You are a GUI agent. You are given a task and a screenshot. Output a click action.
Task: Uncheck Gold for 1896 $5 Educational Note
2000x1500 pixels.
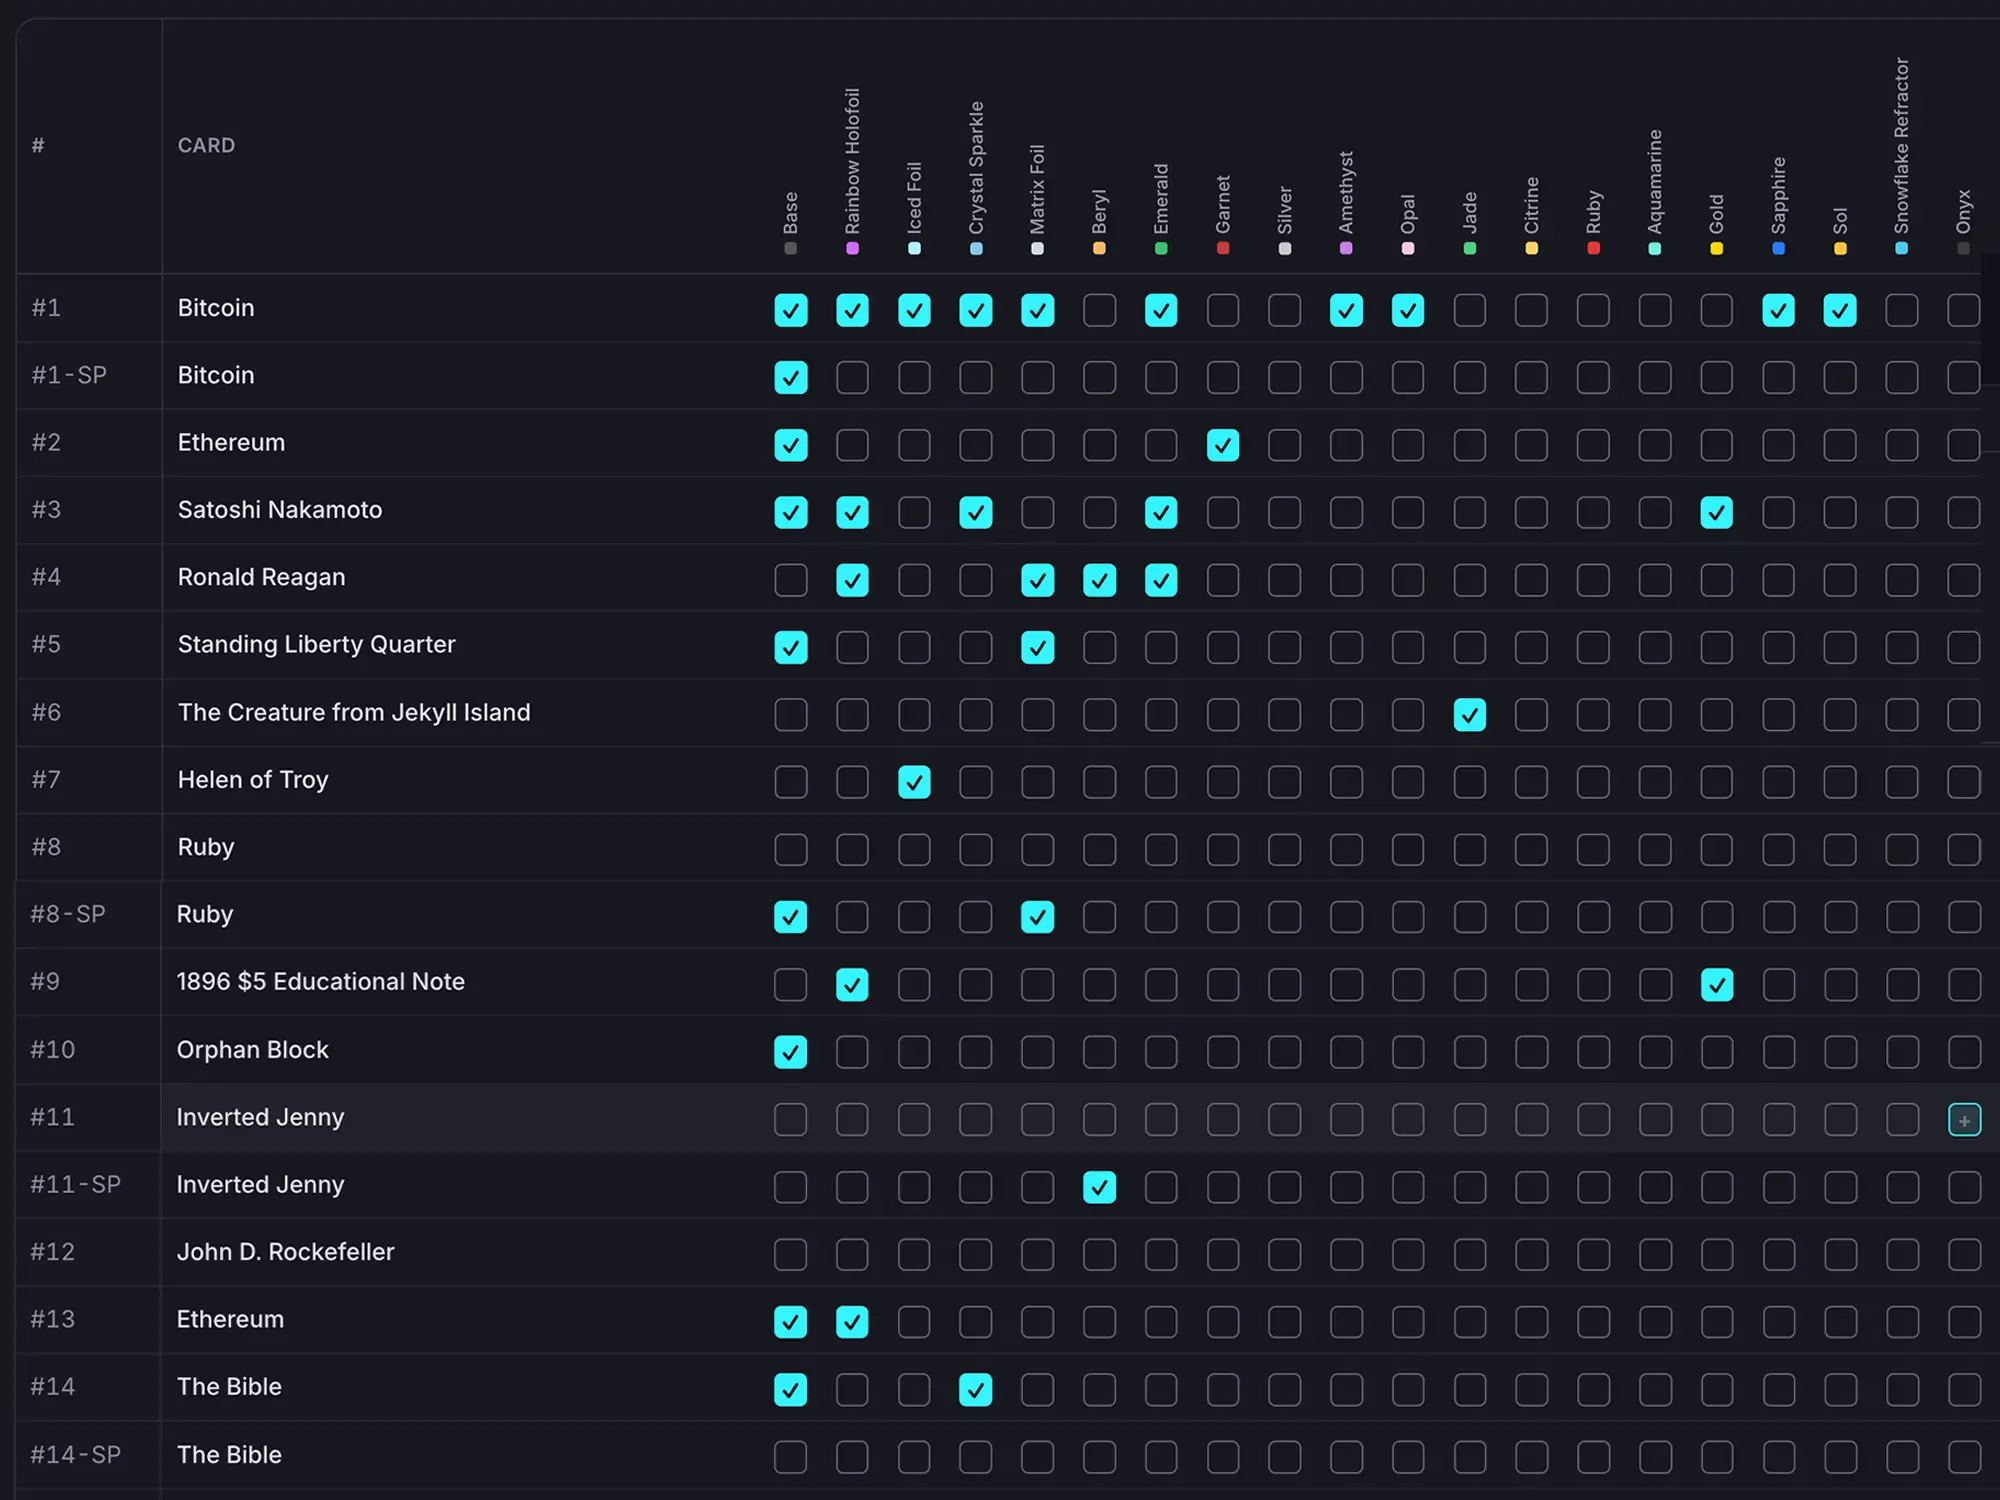point(1716,985)
